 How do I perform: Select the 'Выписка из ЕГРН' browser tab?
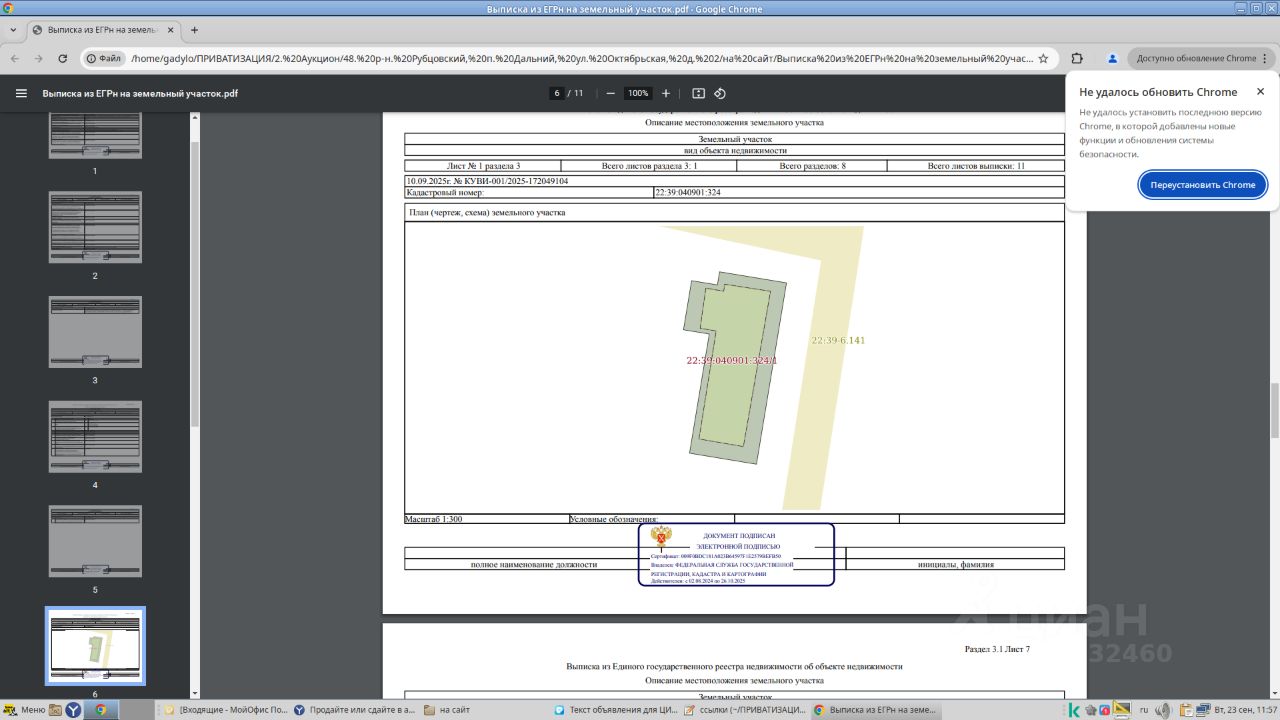(102, 30)
